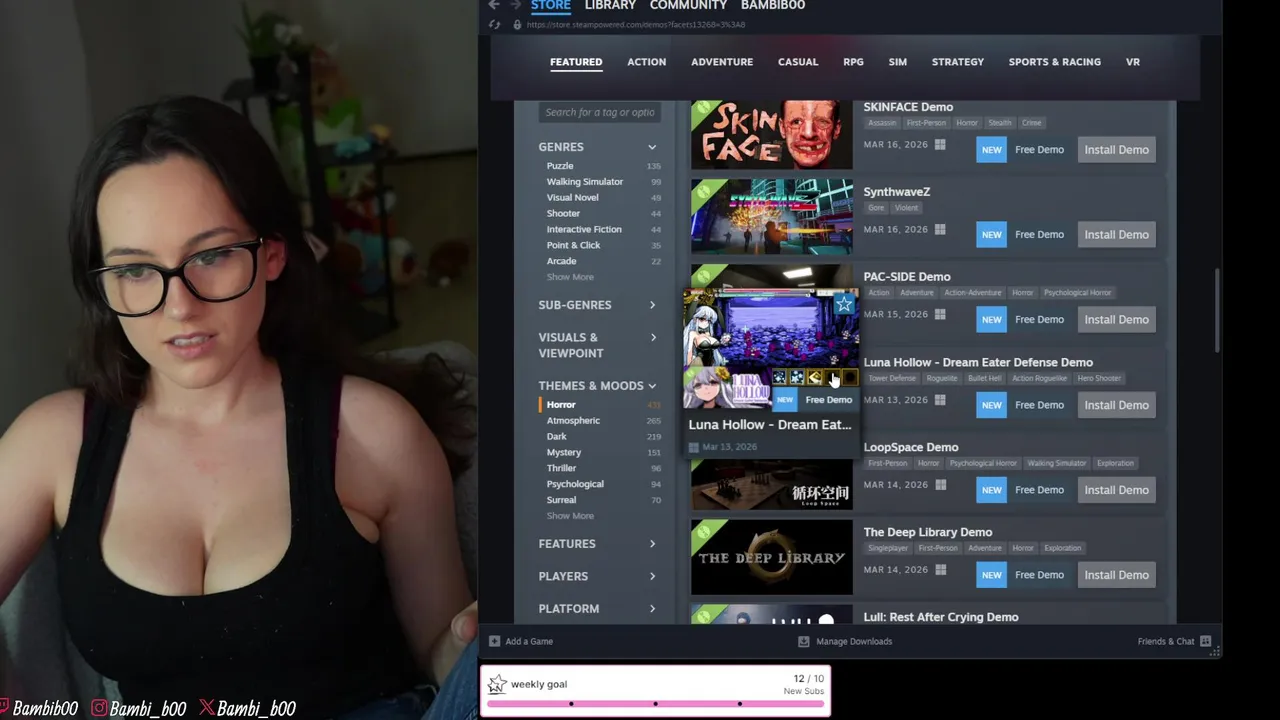Image resolution: width=1280 pixels, height=720 pixels.
Task: Click Free Demo in Luna Hollow hover popup
Action: (x=829, y=400)
